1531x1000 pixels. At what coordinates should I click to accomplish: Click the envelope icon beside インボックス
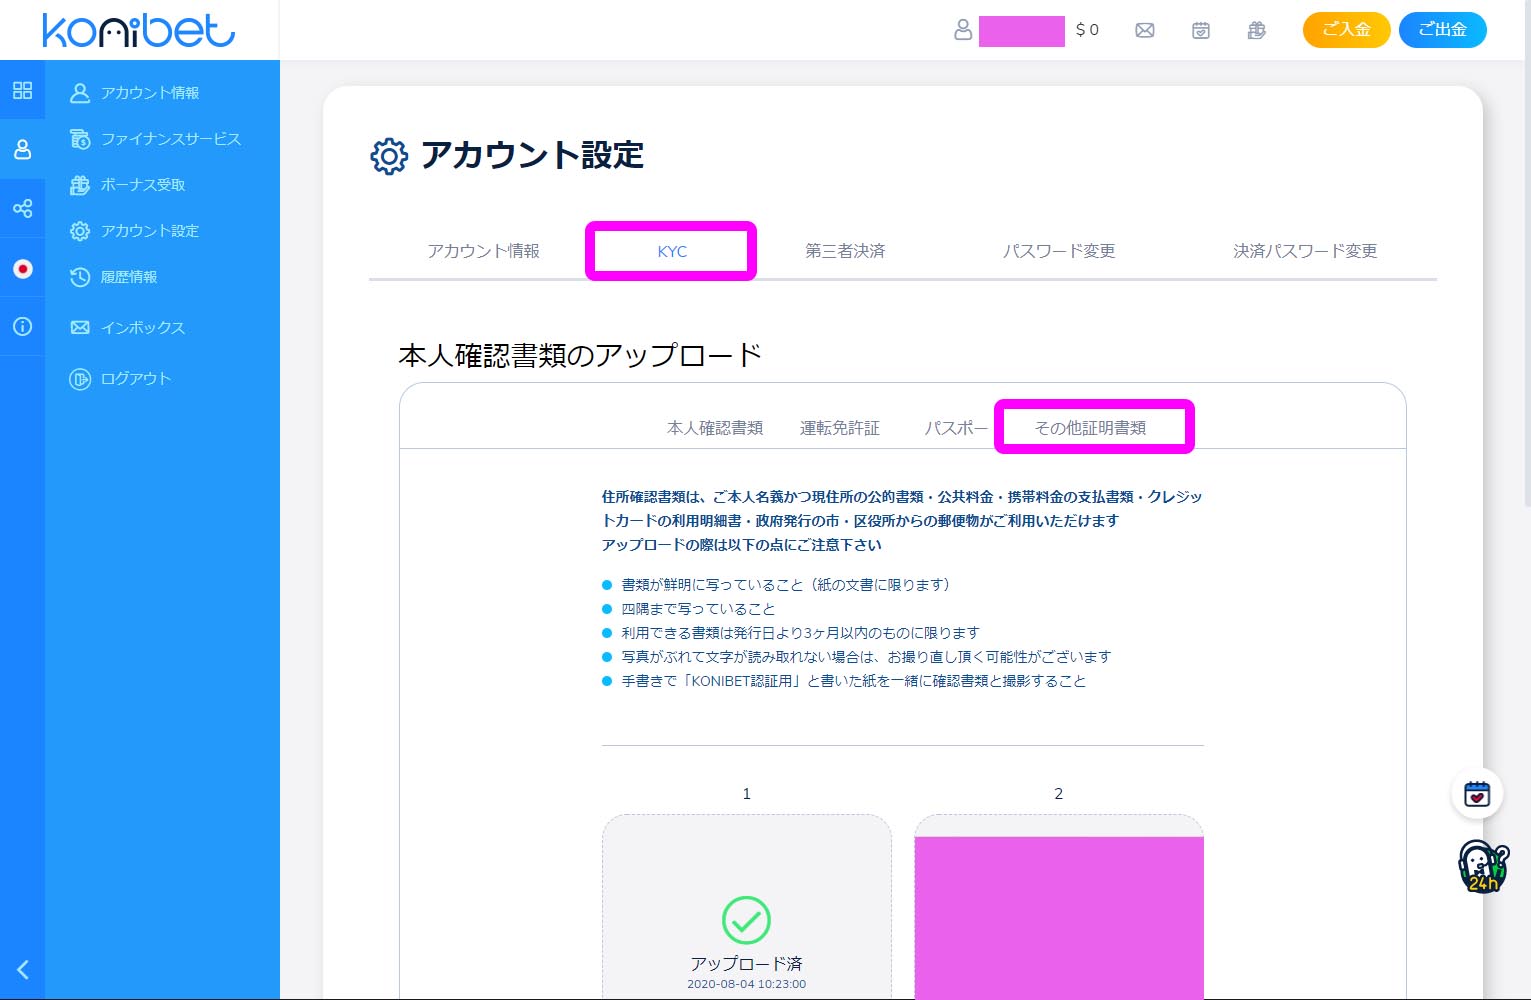[80, 328]
